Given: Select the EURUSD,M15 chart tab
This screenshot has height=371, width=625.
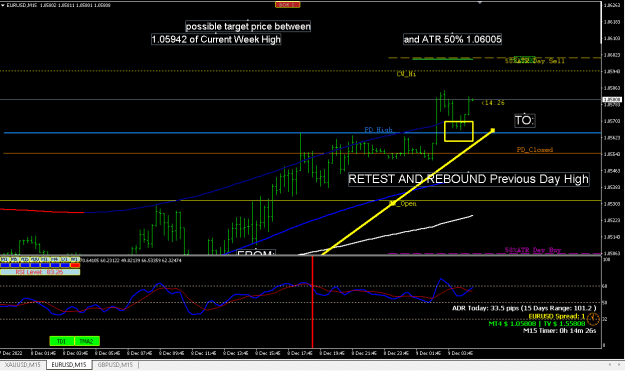Looking at the screenshot, I should (69, 365).
